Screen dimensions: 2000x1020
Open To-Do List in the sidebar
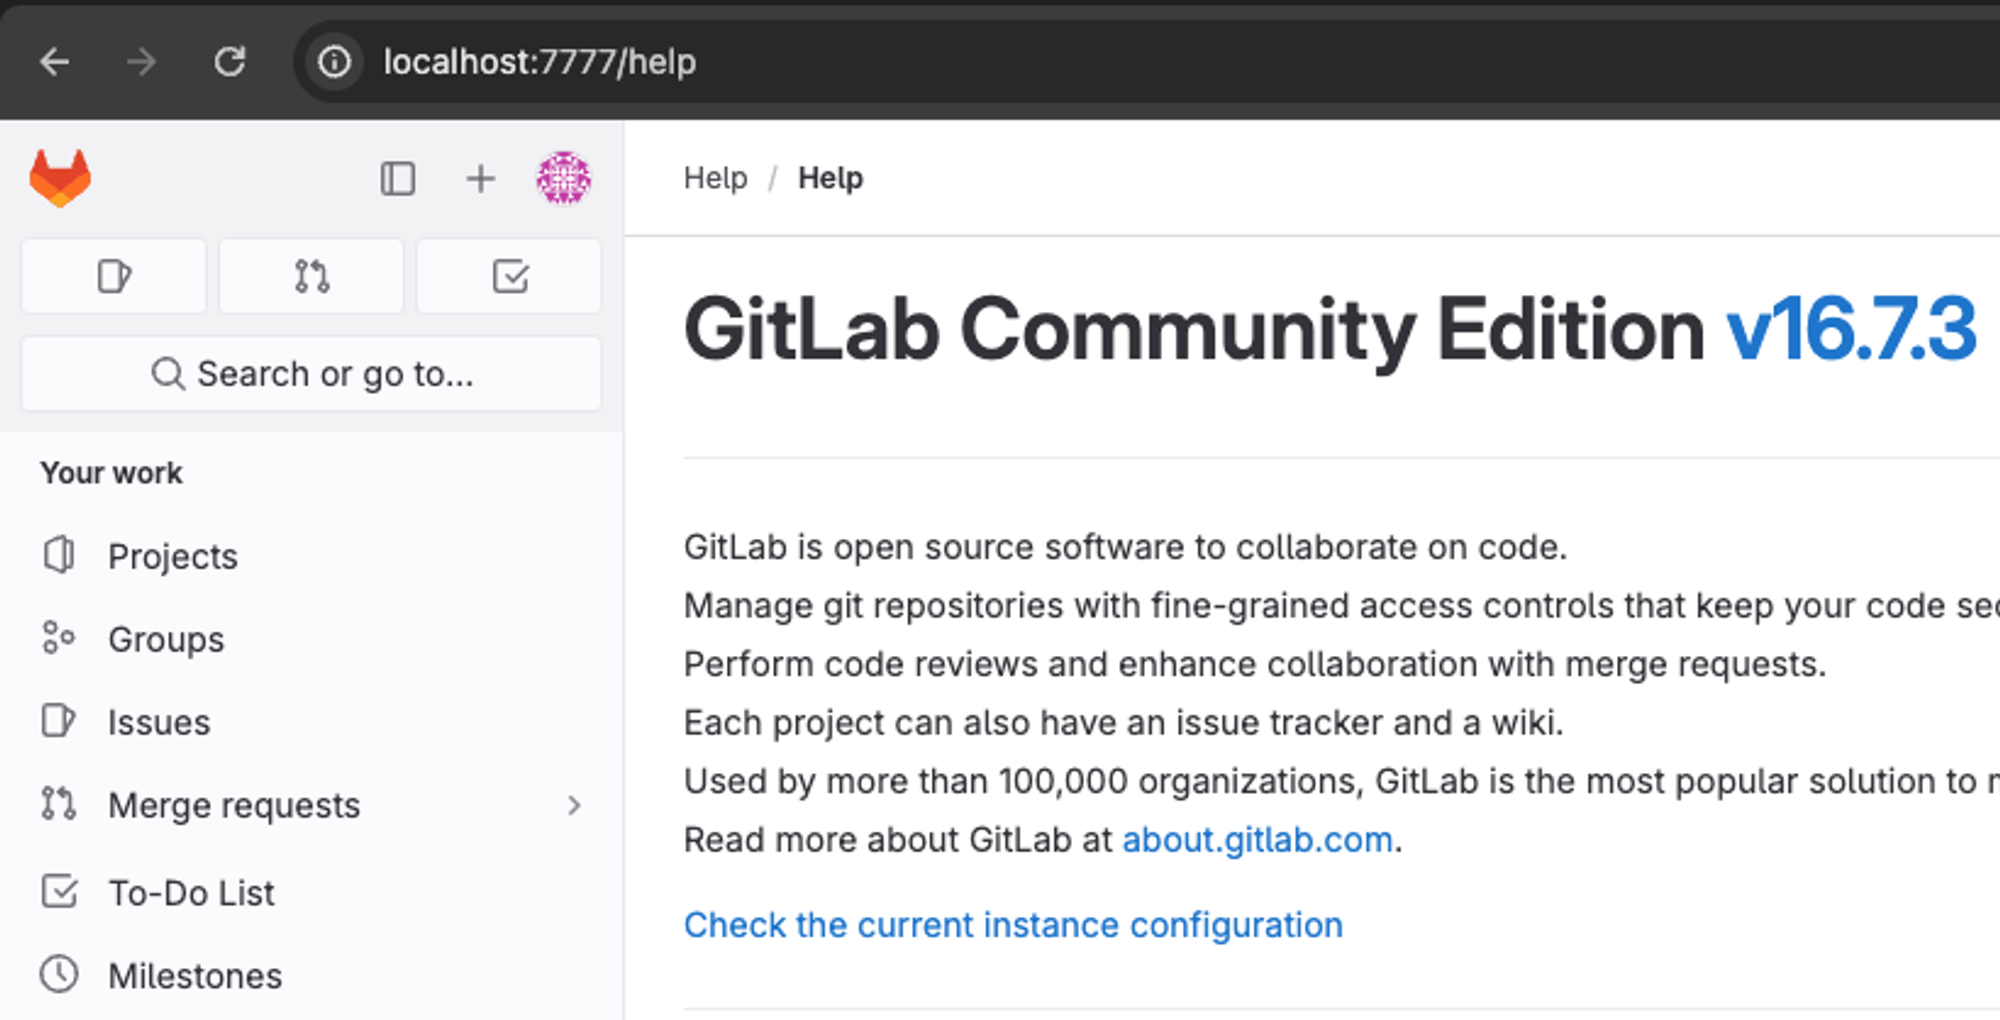coord(311,892)
